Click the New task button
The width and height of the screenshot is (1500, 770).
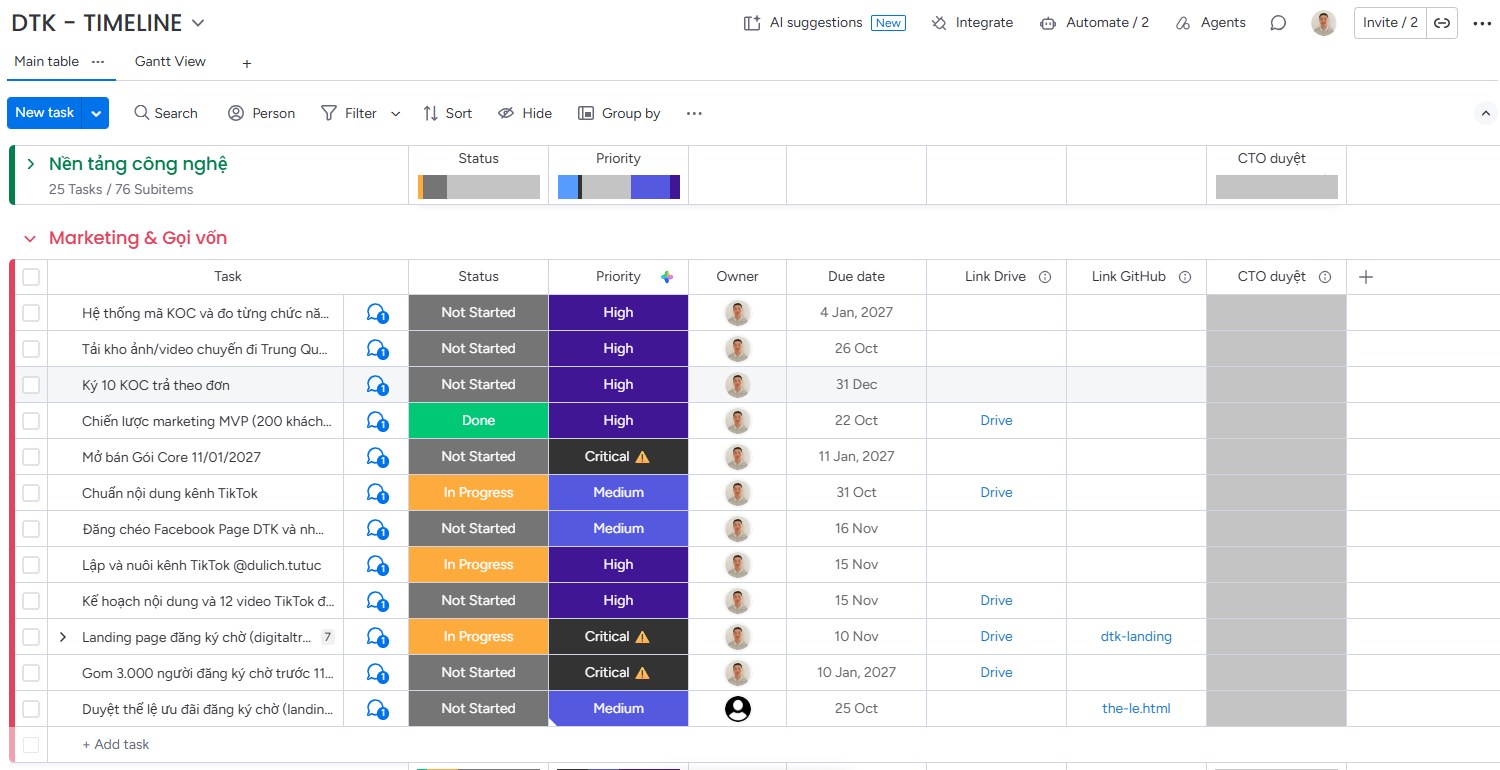click(45, 113)
